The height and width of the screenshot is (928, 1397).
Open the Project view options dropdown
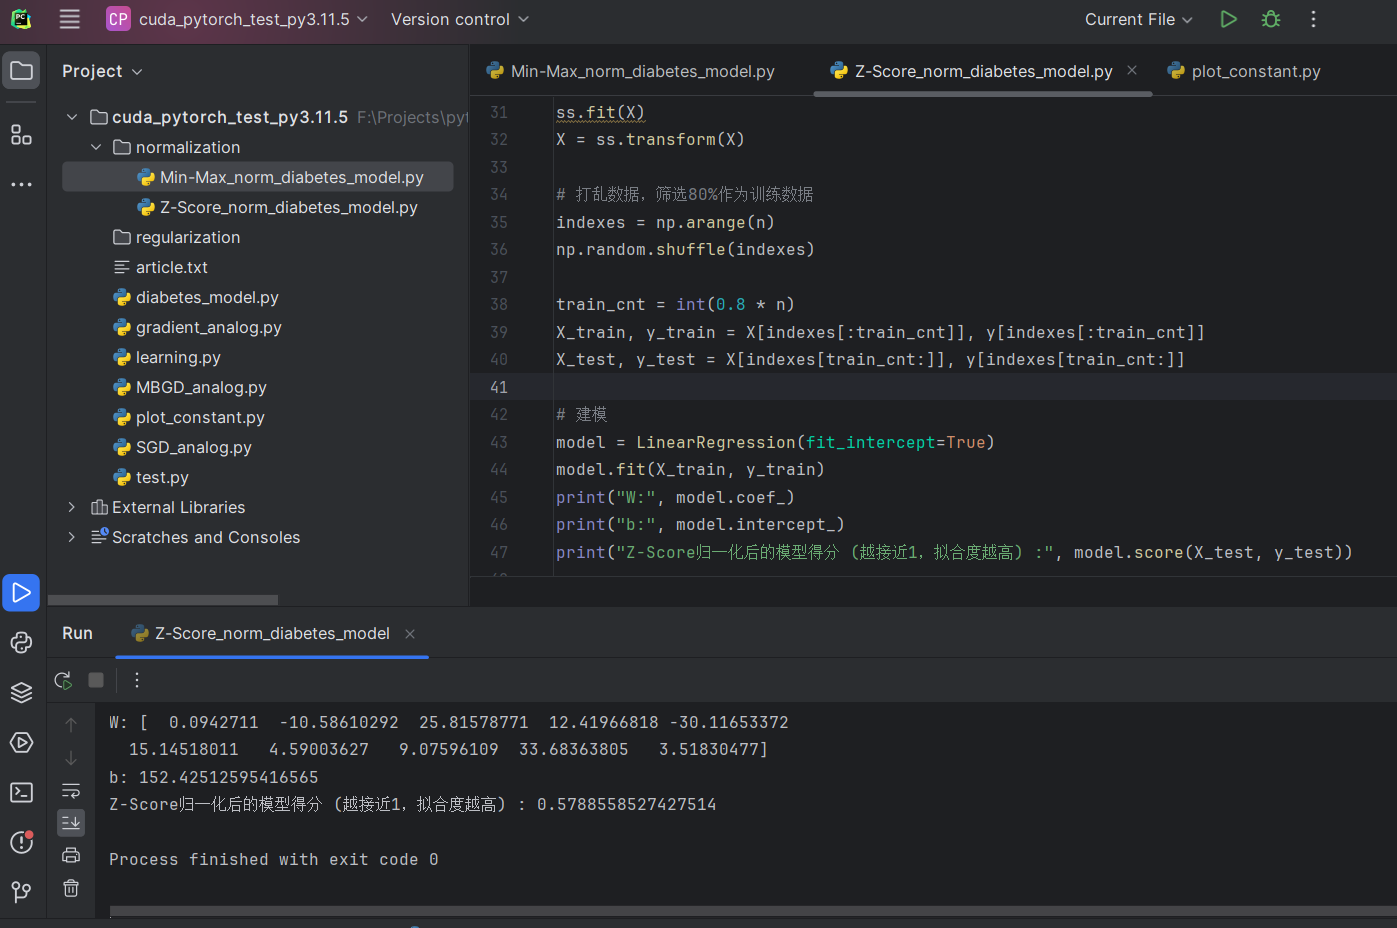pos(102,71)
